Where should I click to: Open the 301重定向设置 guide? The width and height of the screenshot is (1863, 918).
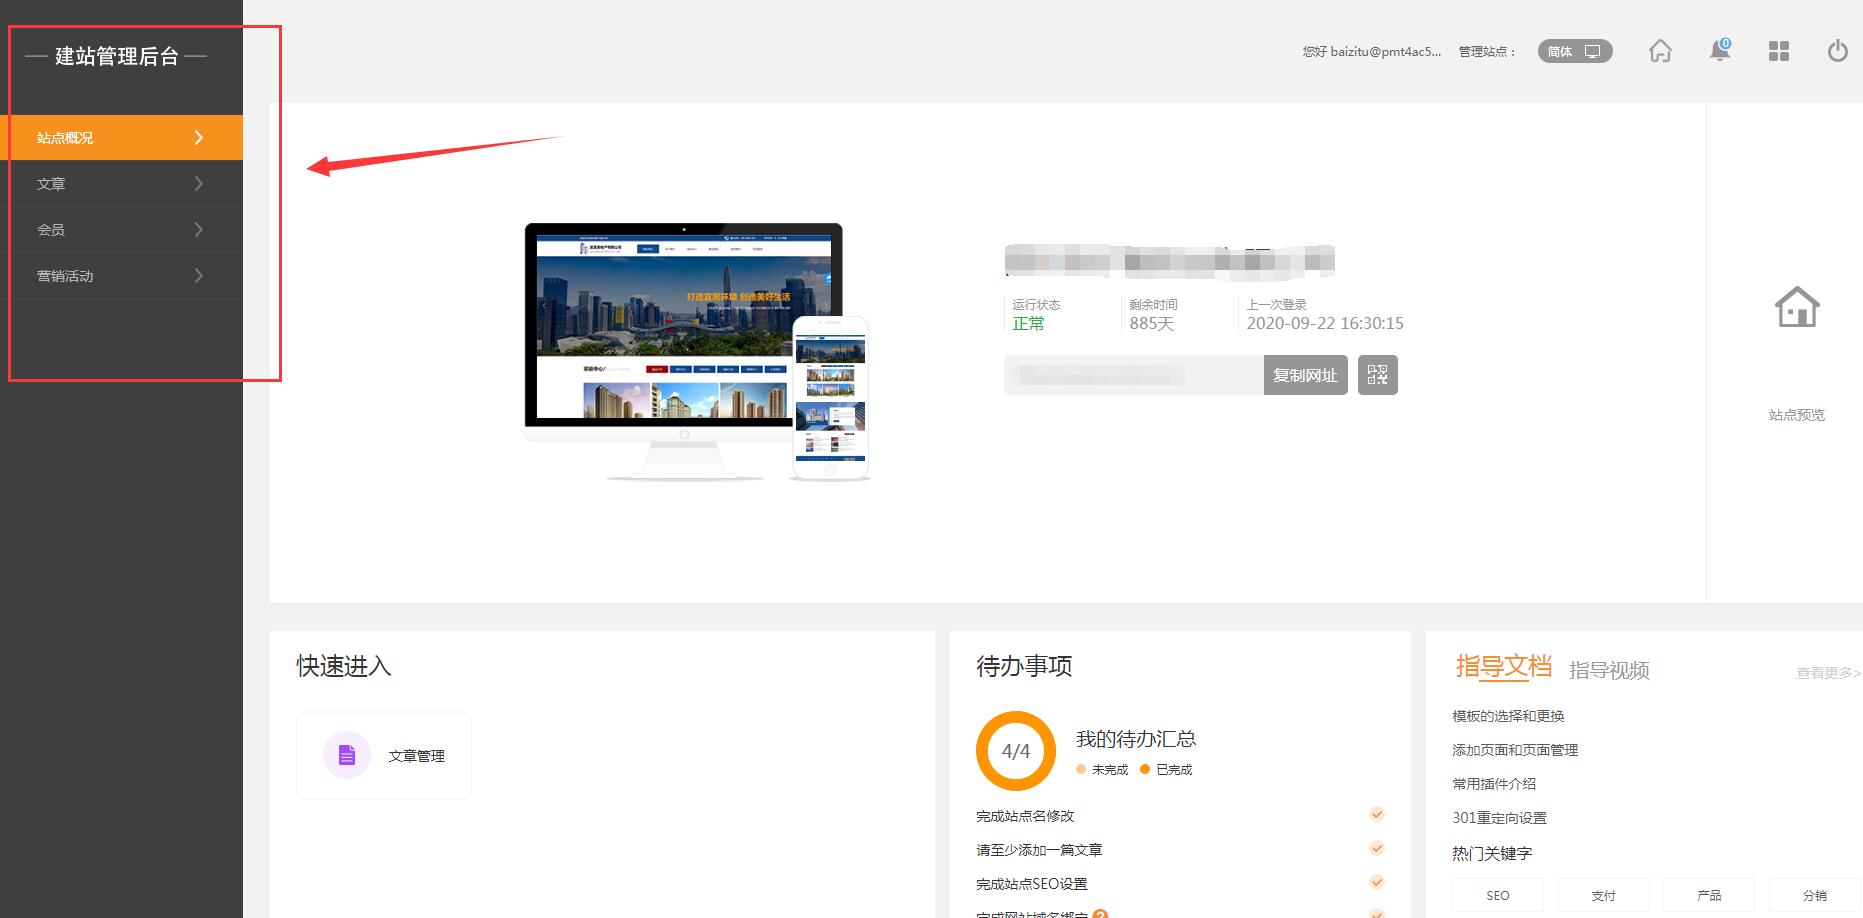click(x=1499, y=818)
